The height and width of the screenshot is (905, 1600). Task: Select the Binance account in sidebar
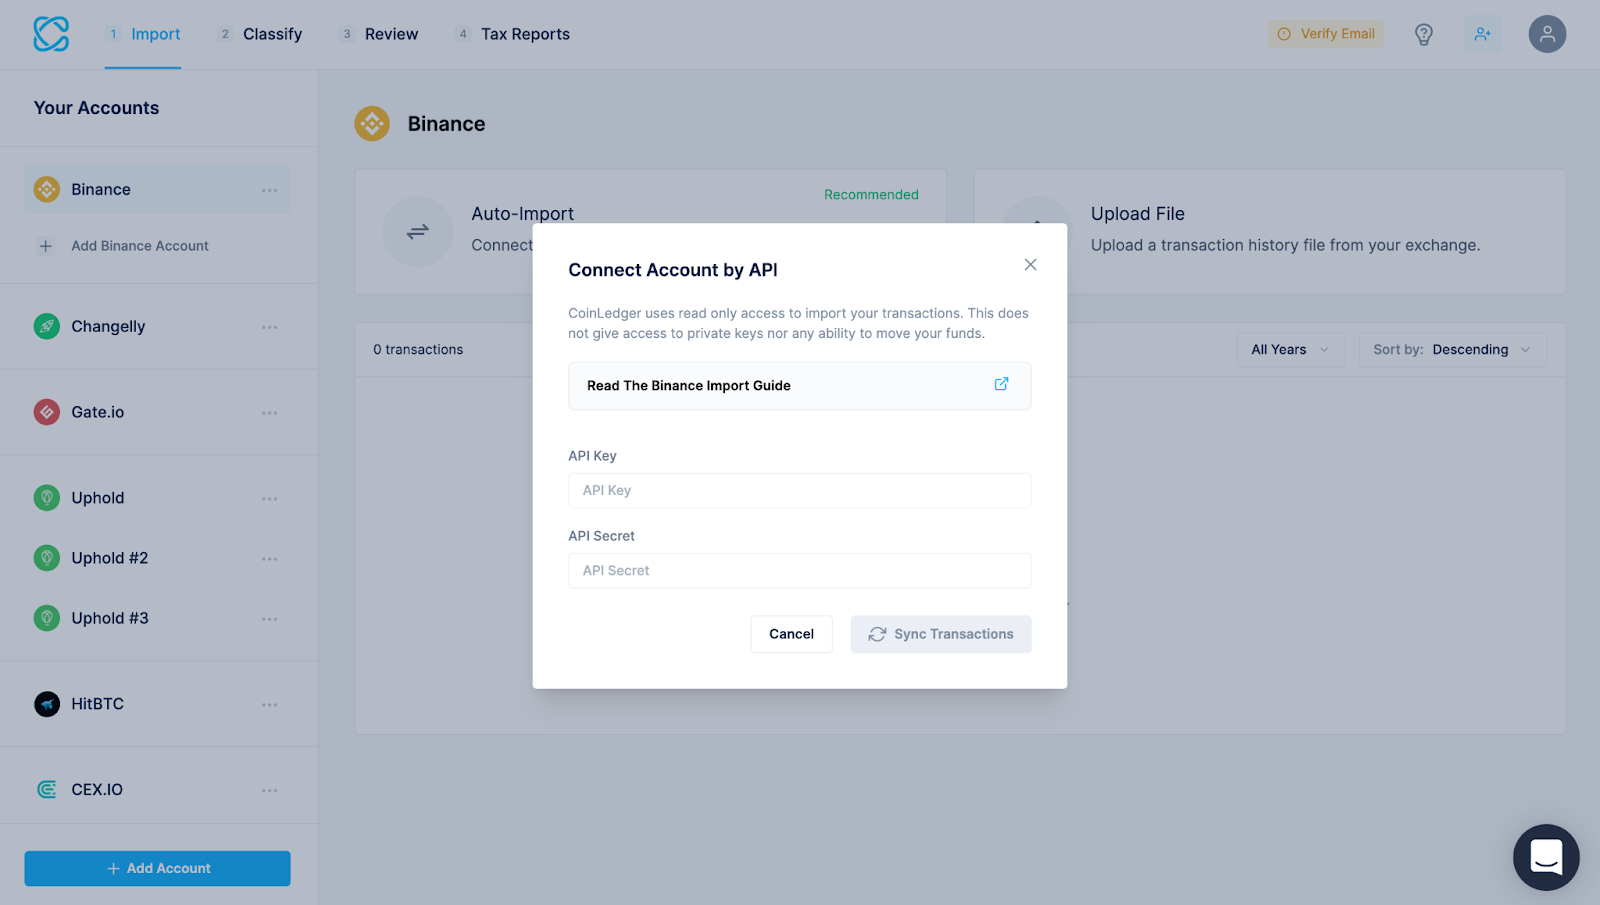point(158,190)
